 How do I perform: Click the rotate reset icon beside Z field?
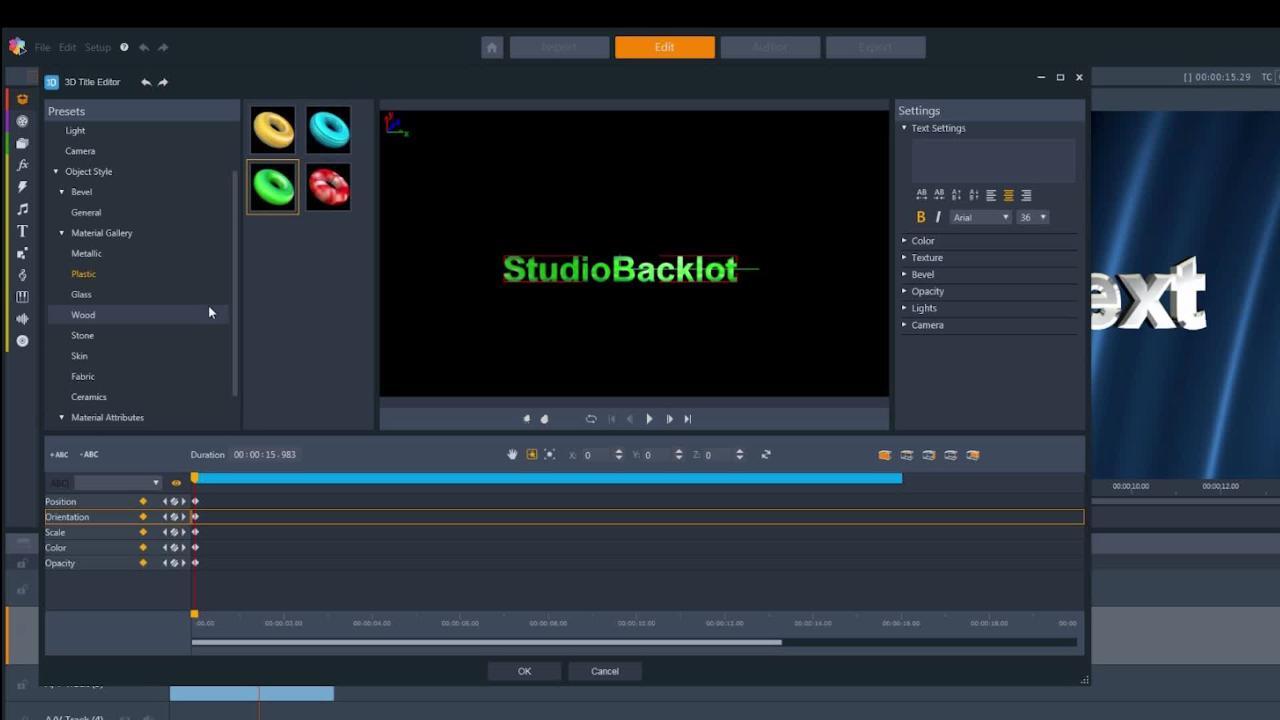click(x=766, y=454)
